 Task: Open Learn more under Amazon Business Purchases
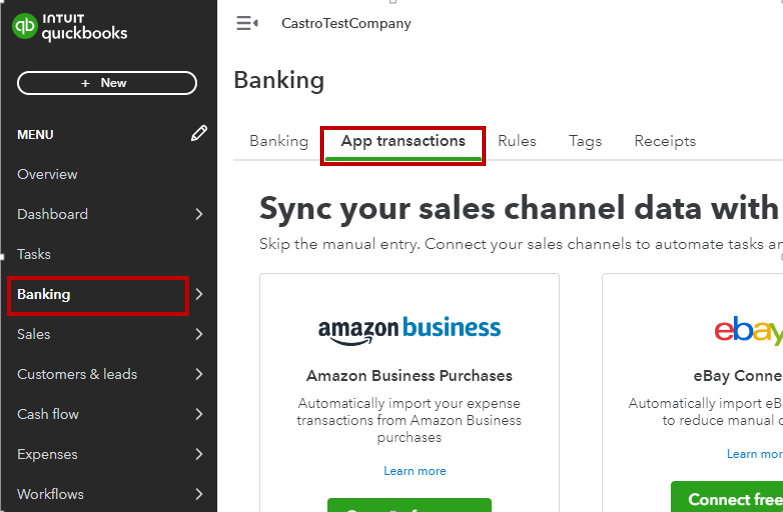(414, 471)
